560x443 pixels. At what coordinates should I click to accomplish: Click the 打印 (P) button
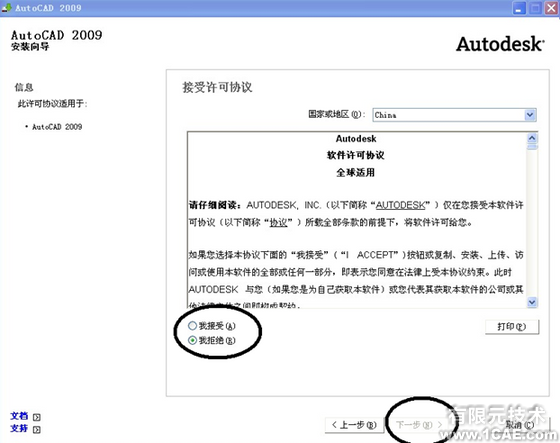512,327
